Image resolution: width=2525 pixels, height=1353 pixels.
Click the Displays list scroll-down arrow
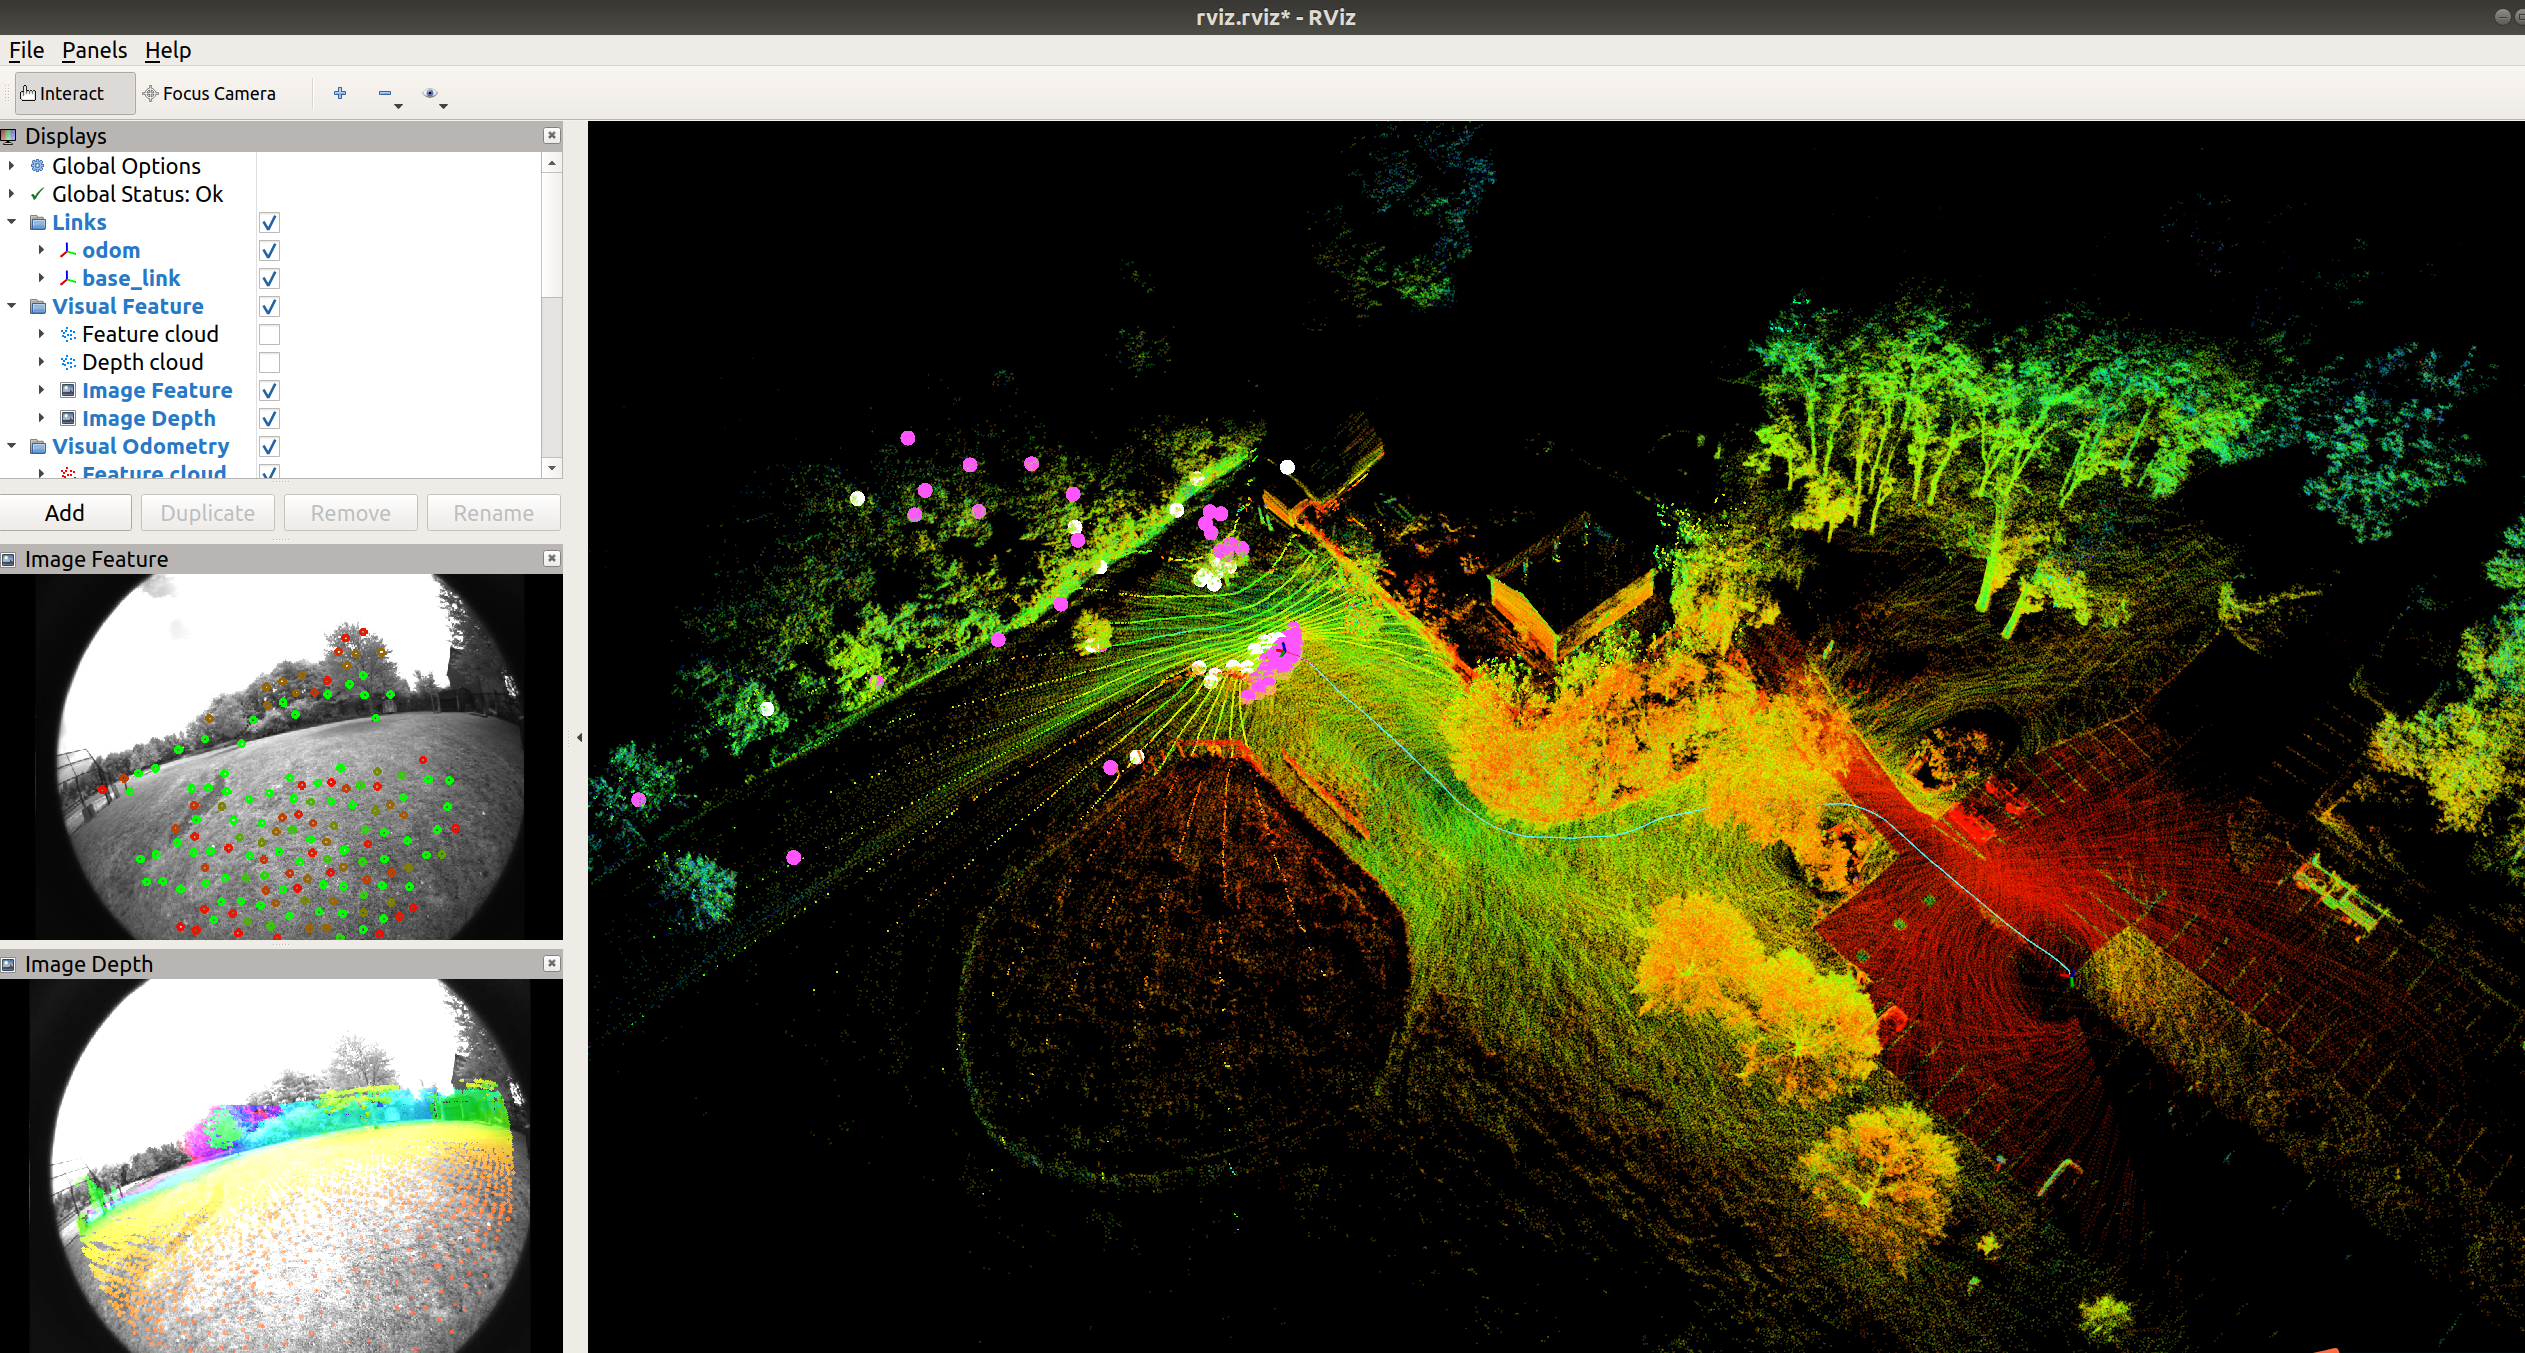(551, 467)
